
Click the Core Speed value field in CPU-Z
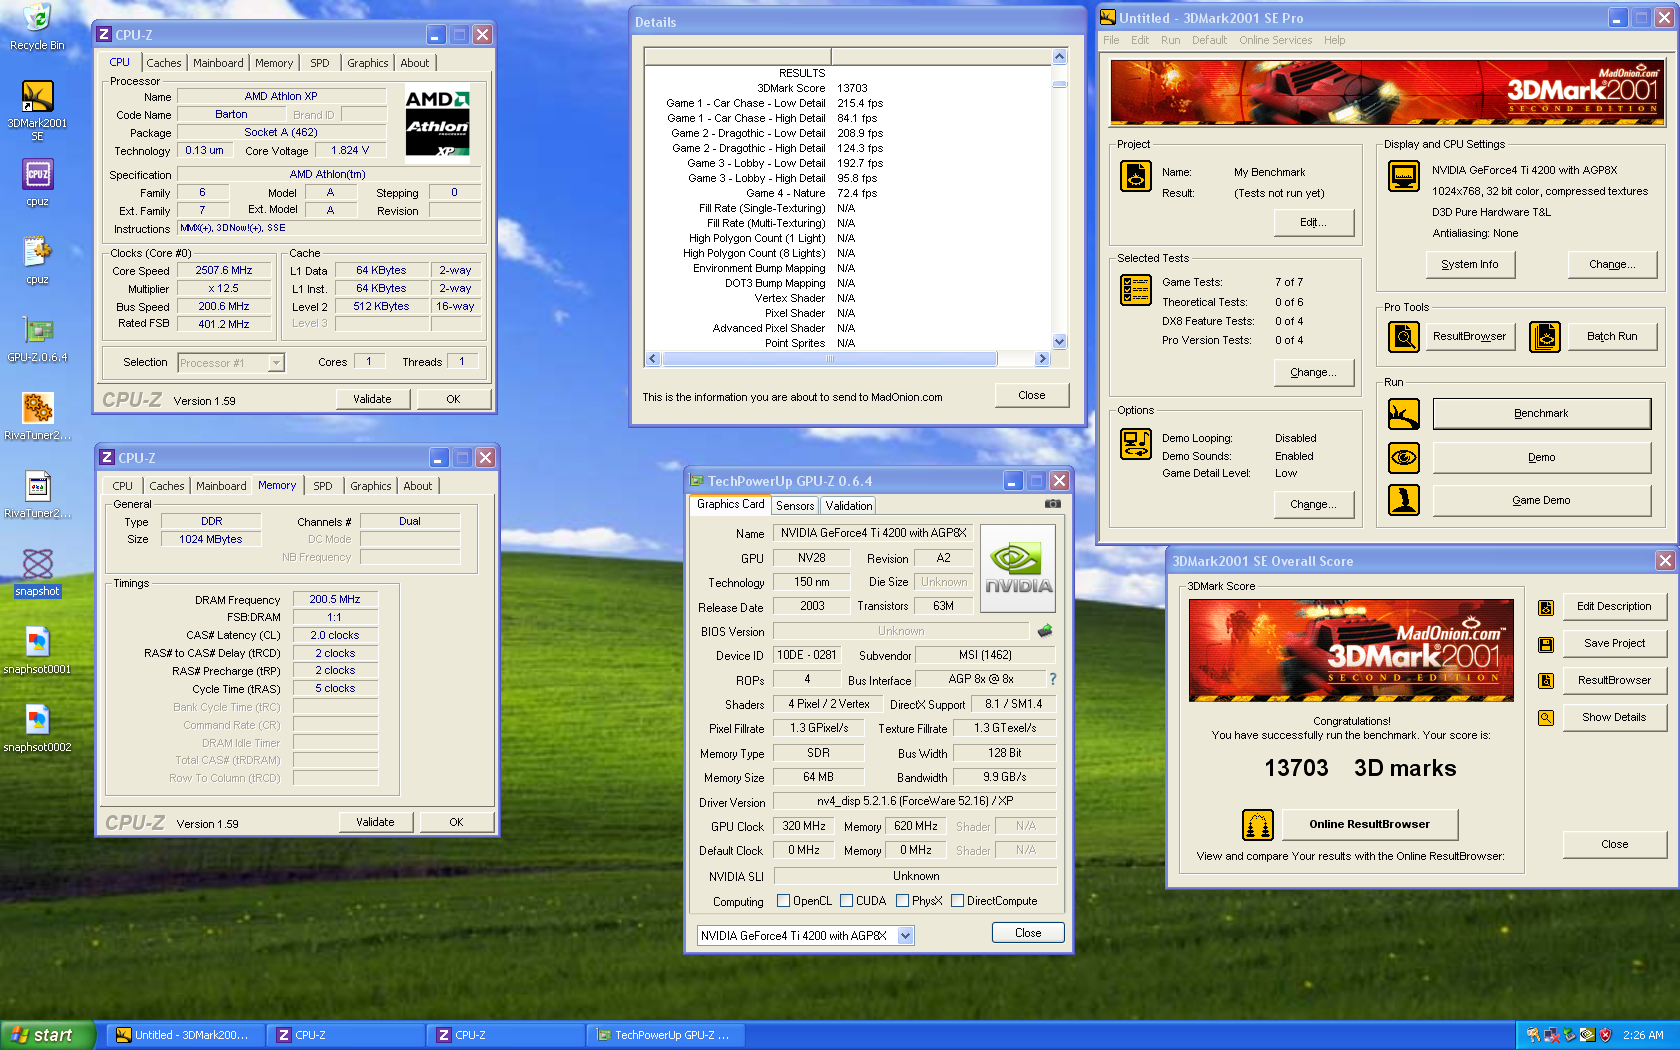(x=224, y=271)
